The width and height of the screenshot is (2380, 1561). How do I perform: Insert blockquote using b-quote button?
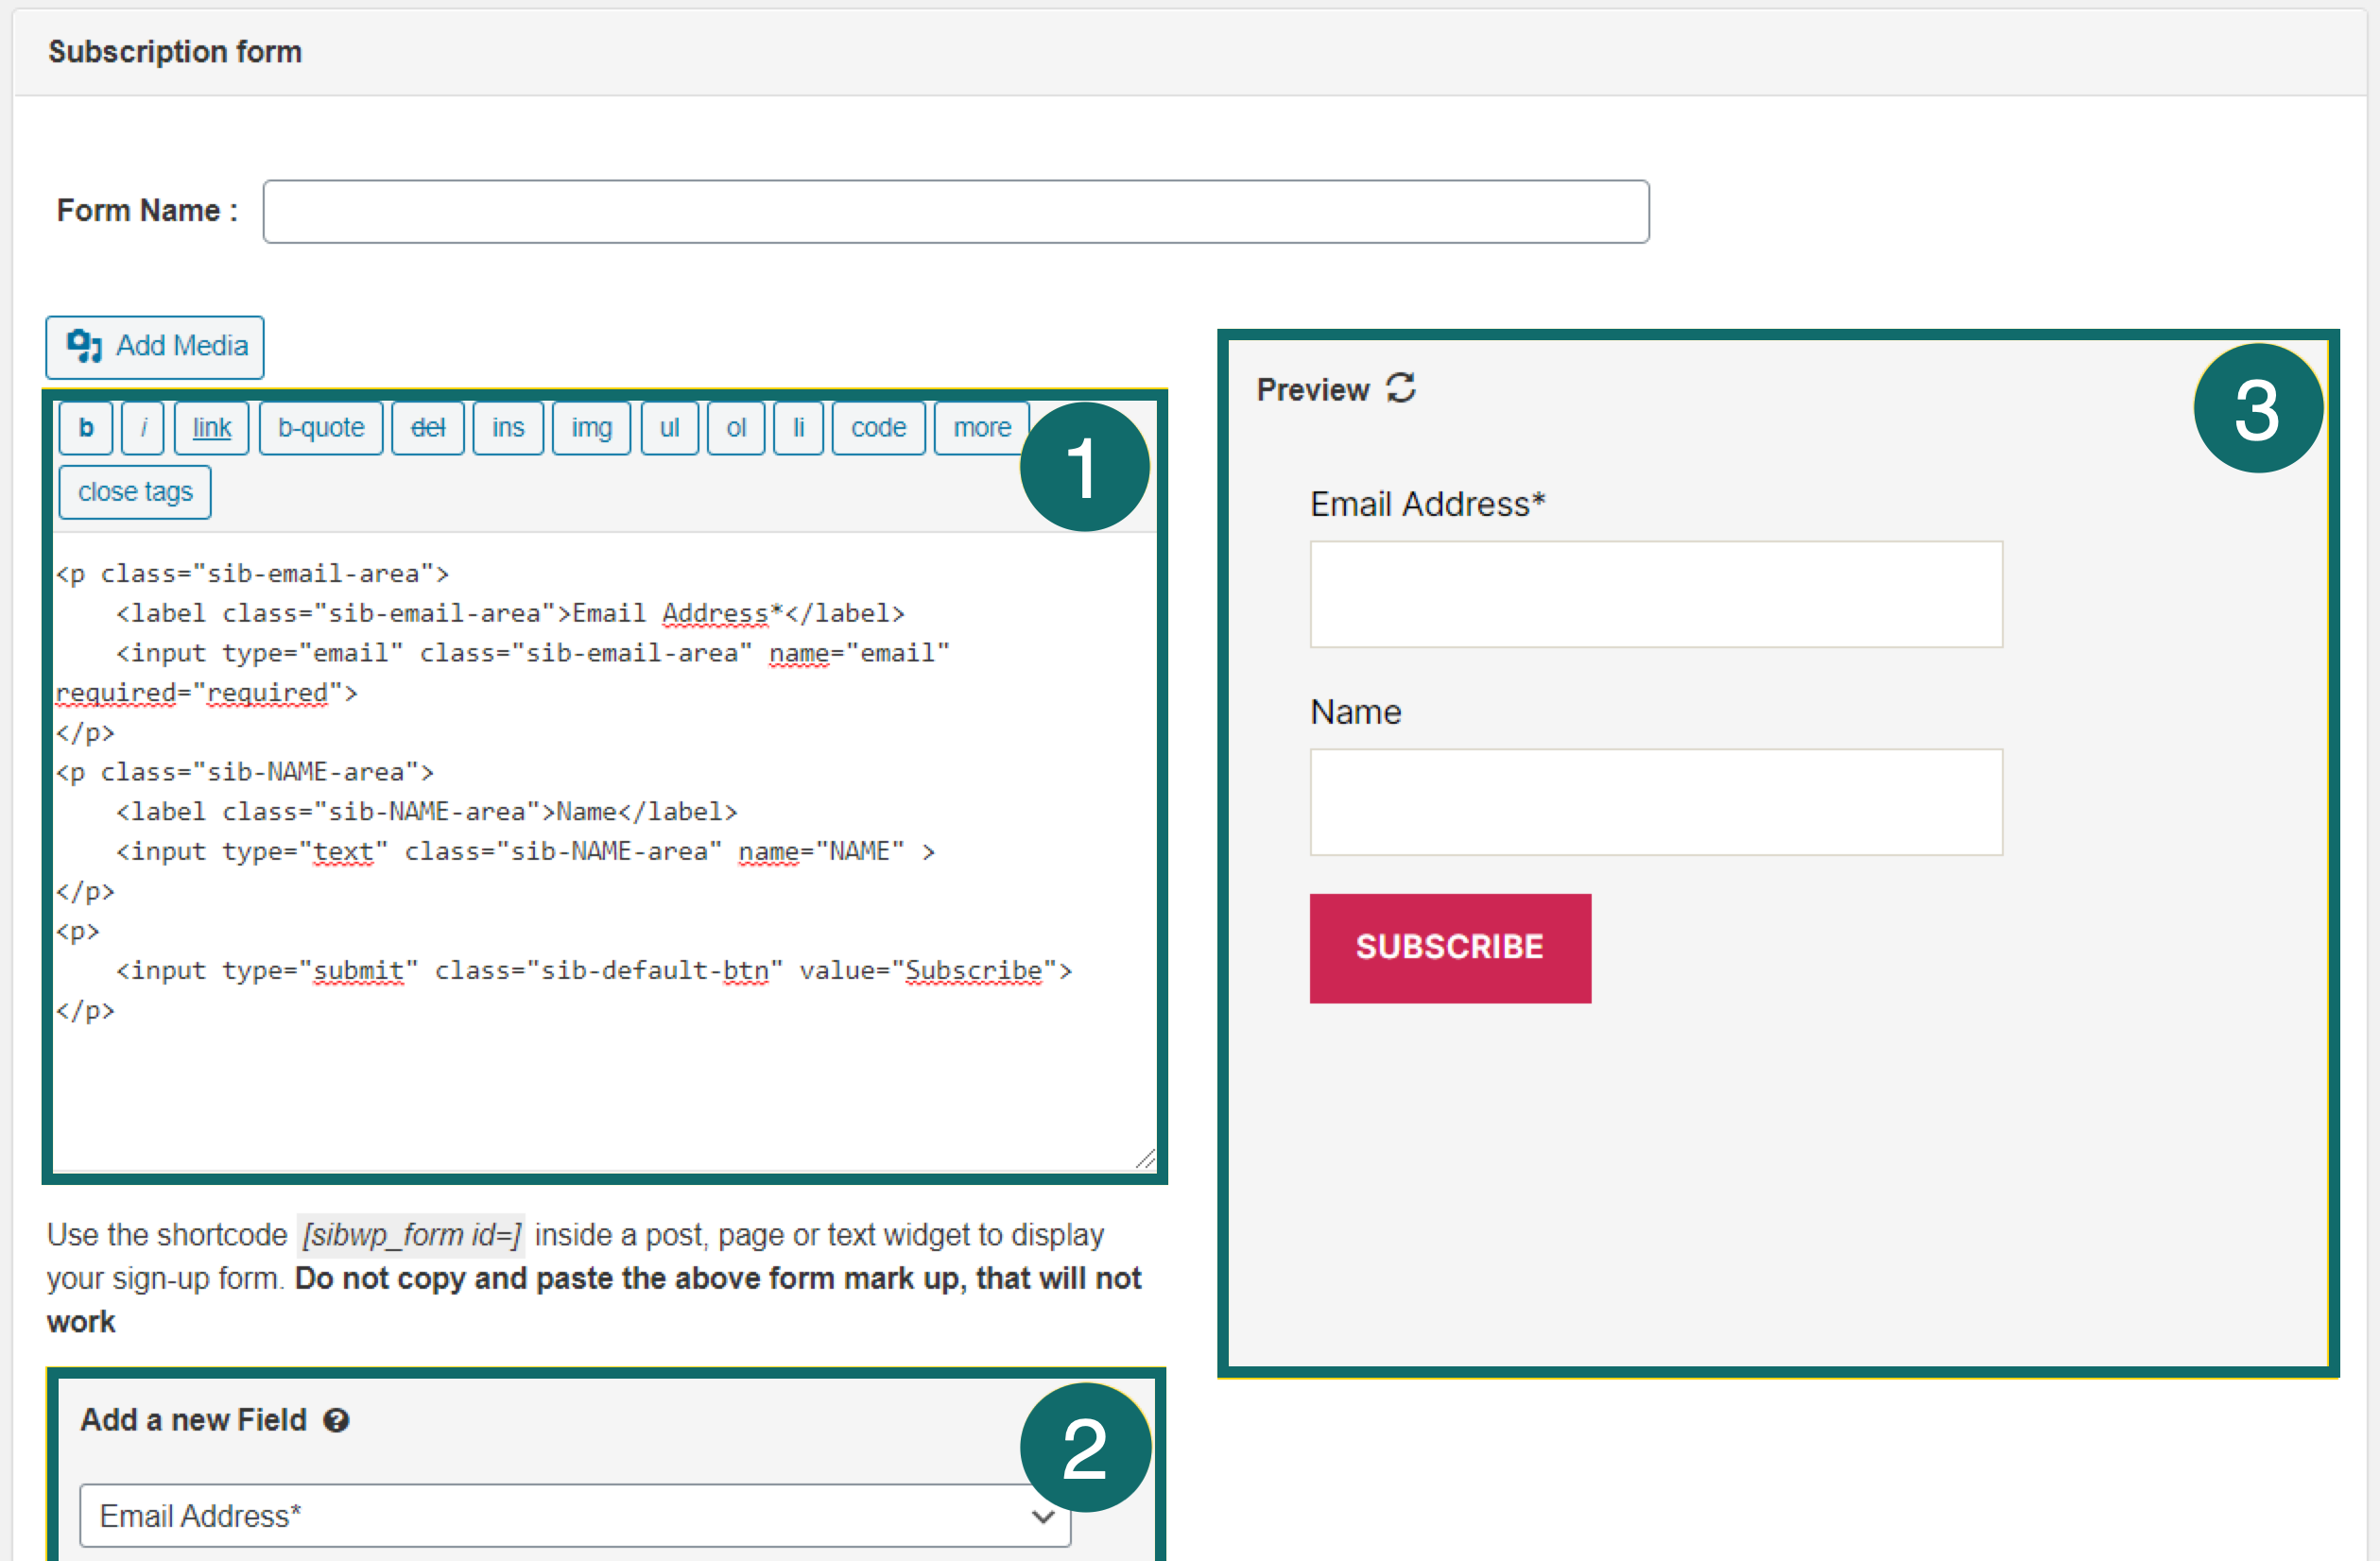[x=321, y=428]
